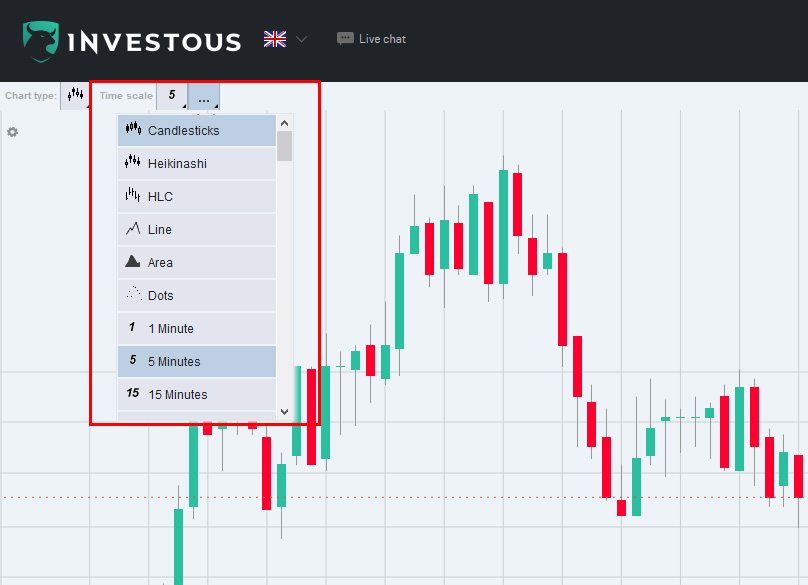
Task: Open the Time scale 5 dropdown
Action: (172, 95)
